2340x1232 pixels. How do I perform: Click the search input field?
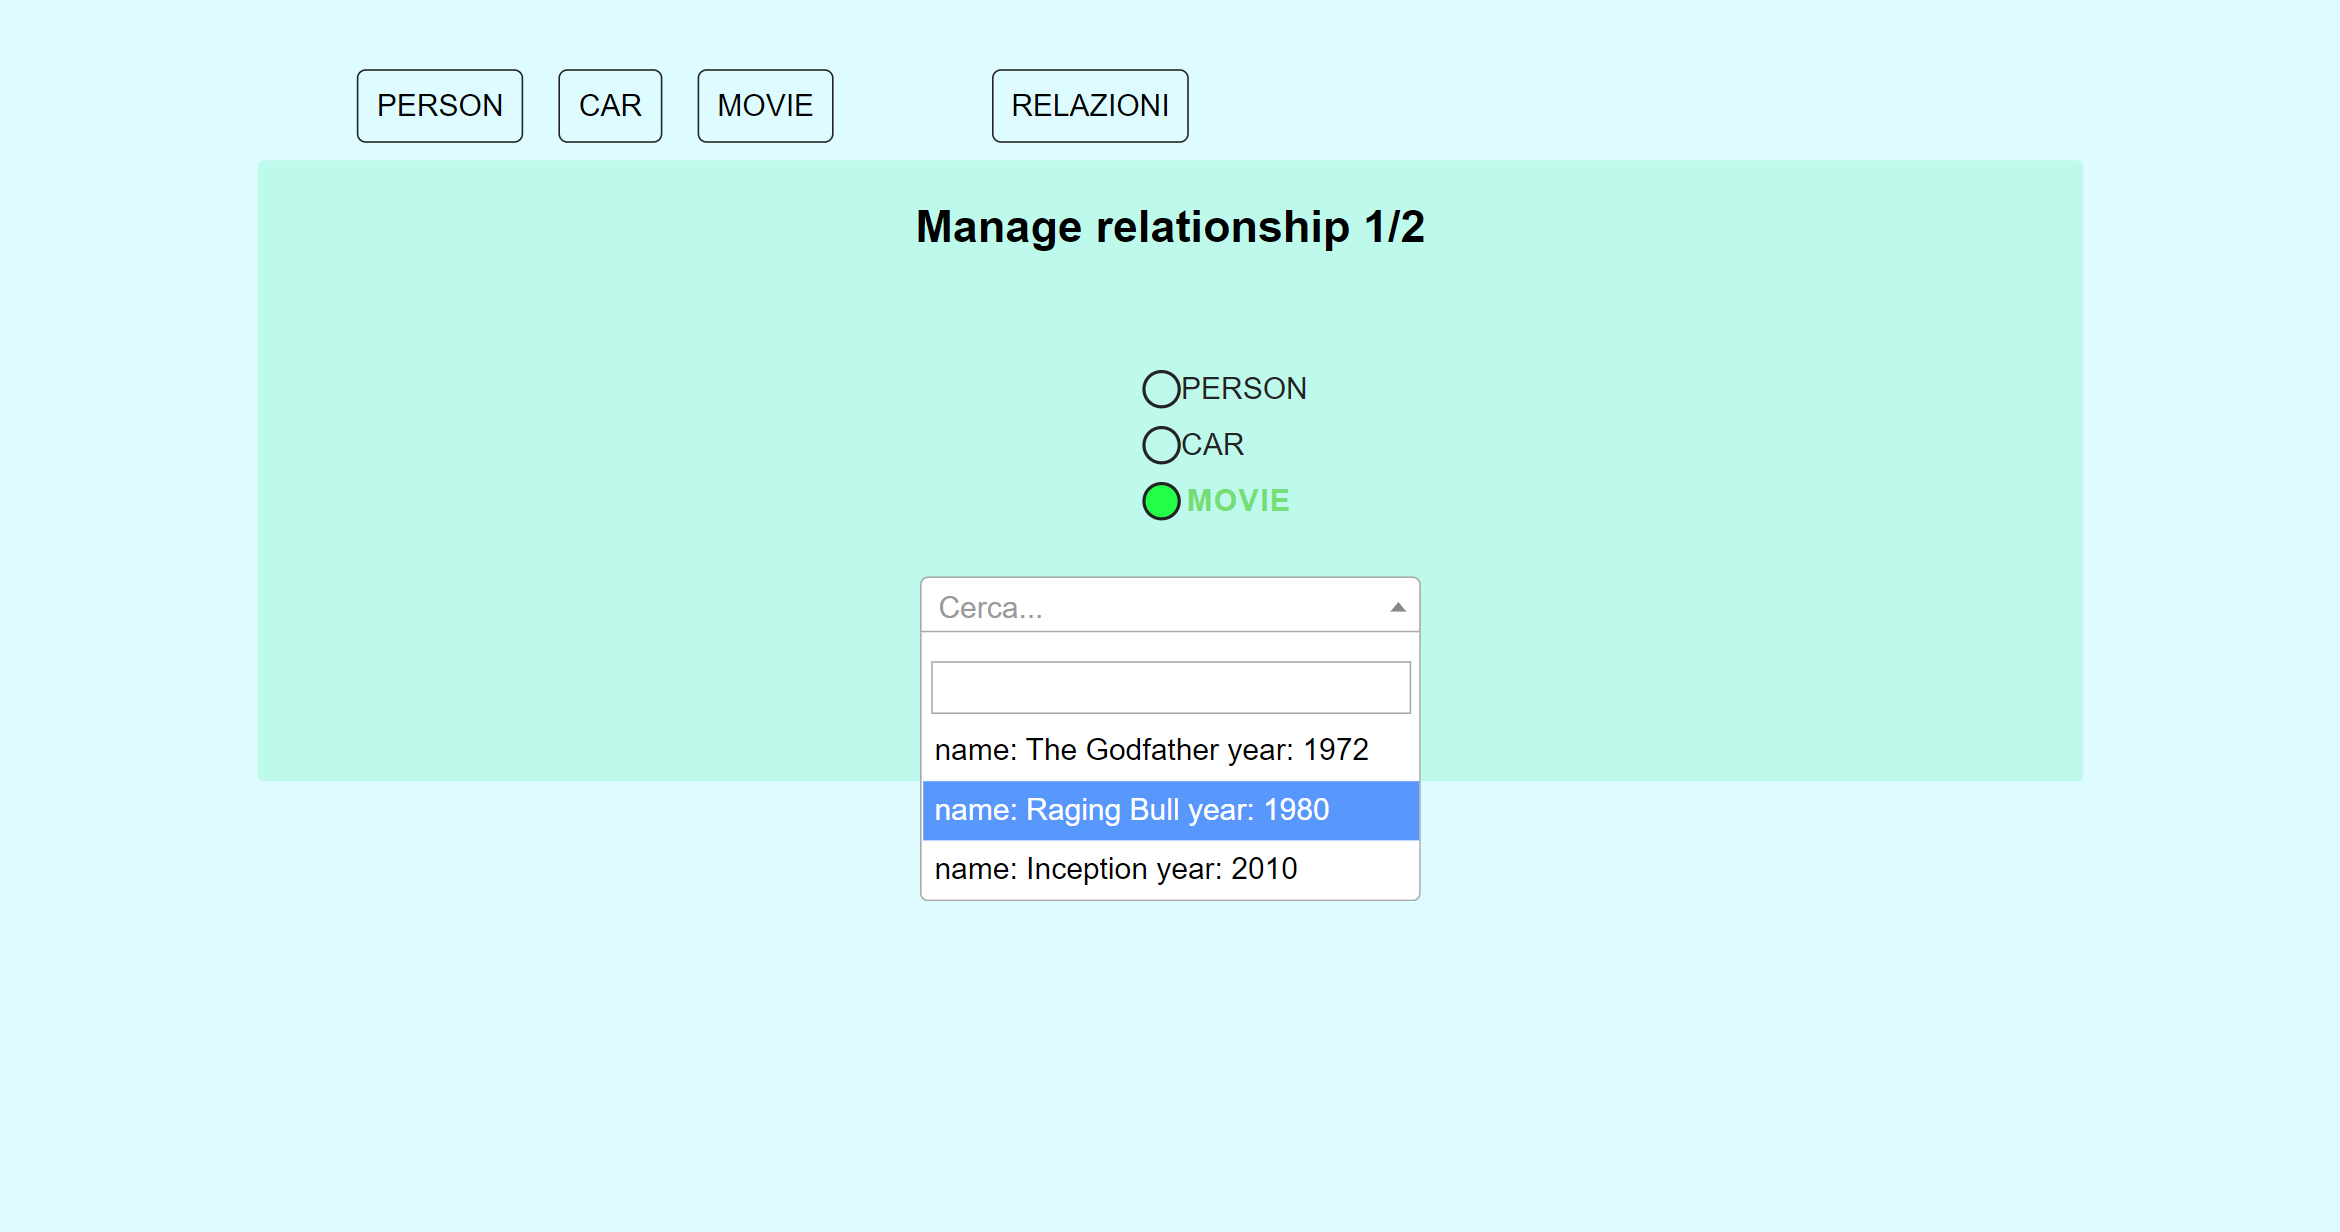1168,686
